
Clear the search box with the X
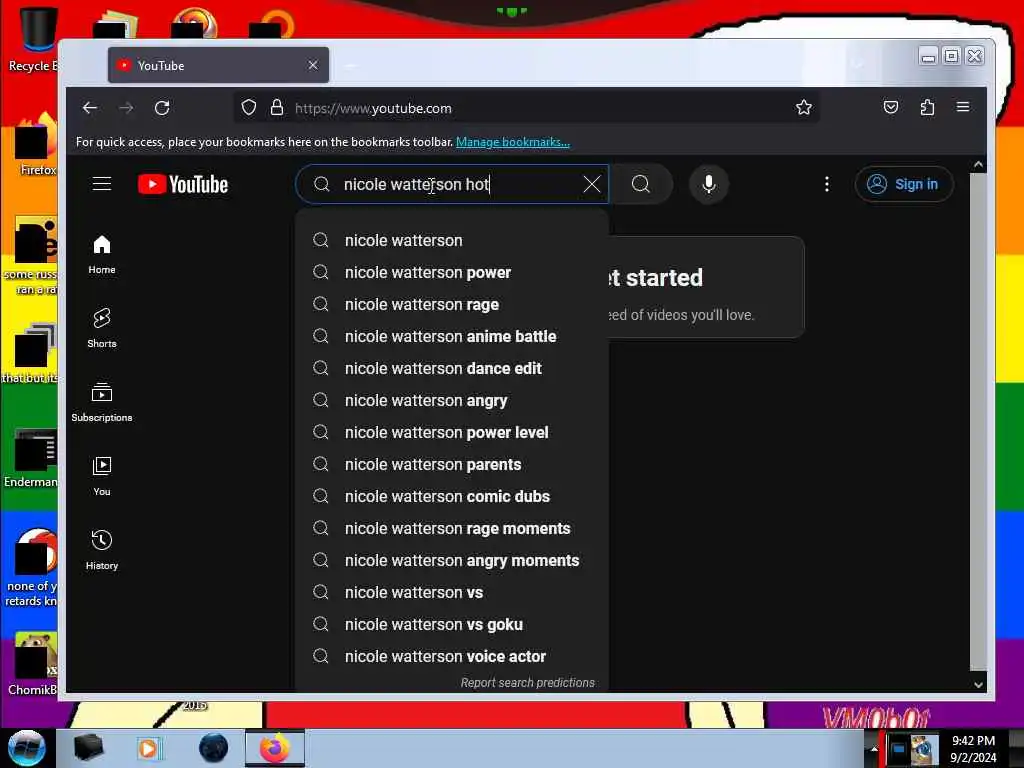(592, 184)
